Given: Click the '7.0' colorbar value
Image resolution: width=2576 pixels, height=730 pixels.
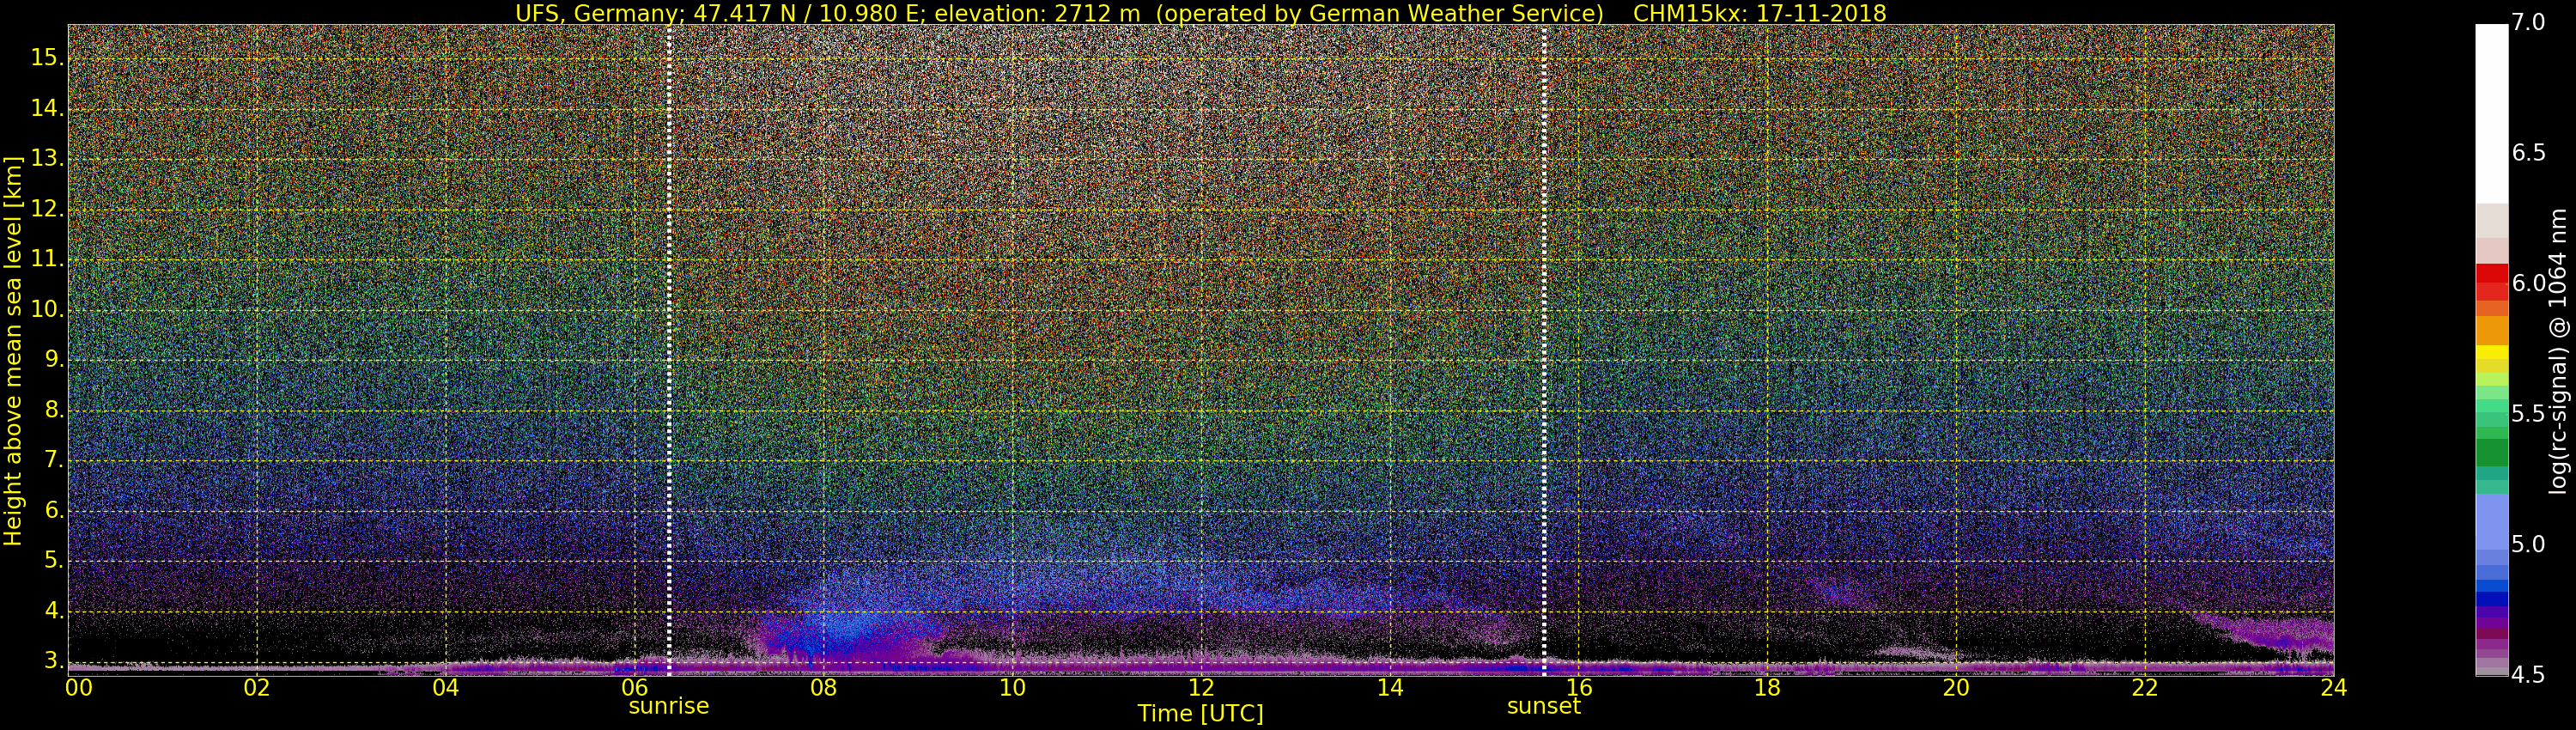Looking at the screenshot, I should coord(2529,22).
